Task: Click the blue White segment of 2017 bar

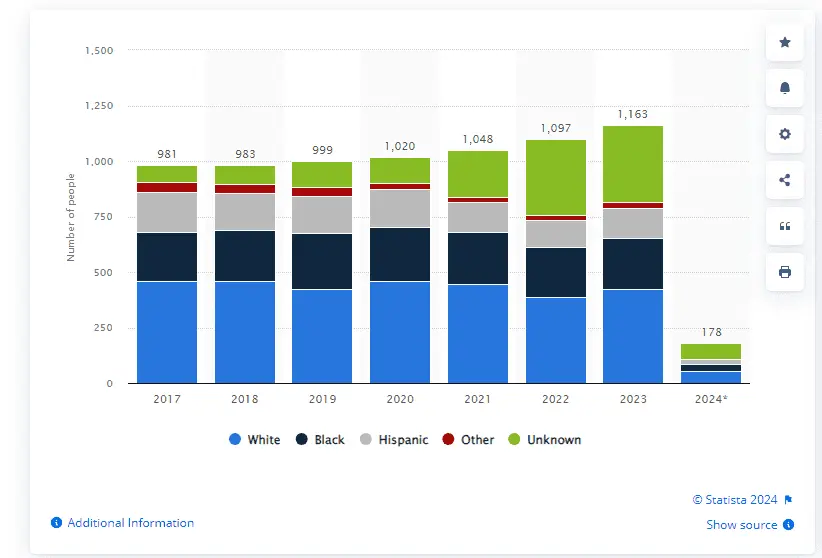Action: (167, 332)
